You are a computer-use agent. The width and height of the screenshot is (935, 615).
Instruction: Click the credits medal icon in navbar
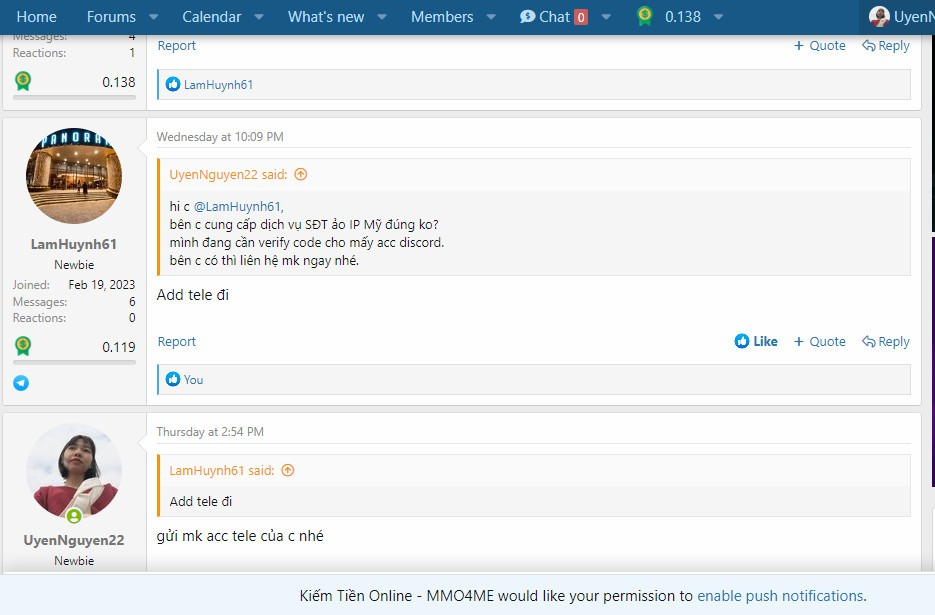click(x=645, y=16)
